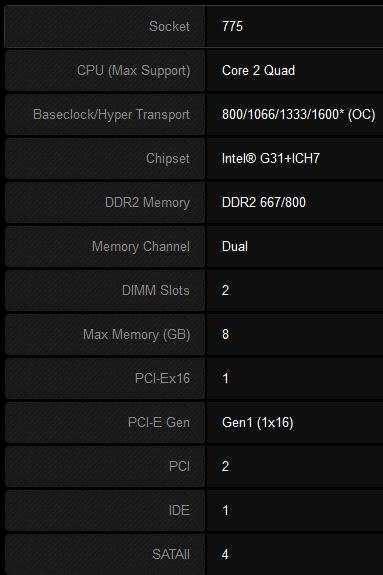
Task: Click the Chipset row label
Action: pos(168,158)
